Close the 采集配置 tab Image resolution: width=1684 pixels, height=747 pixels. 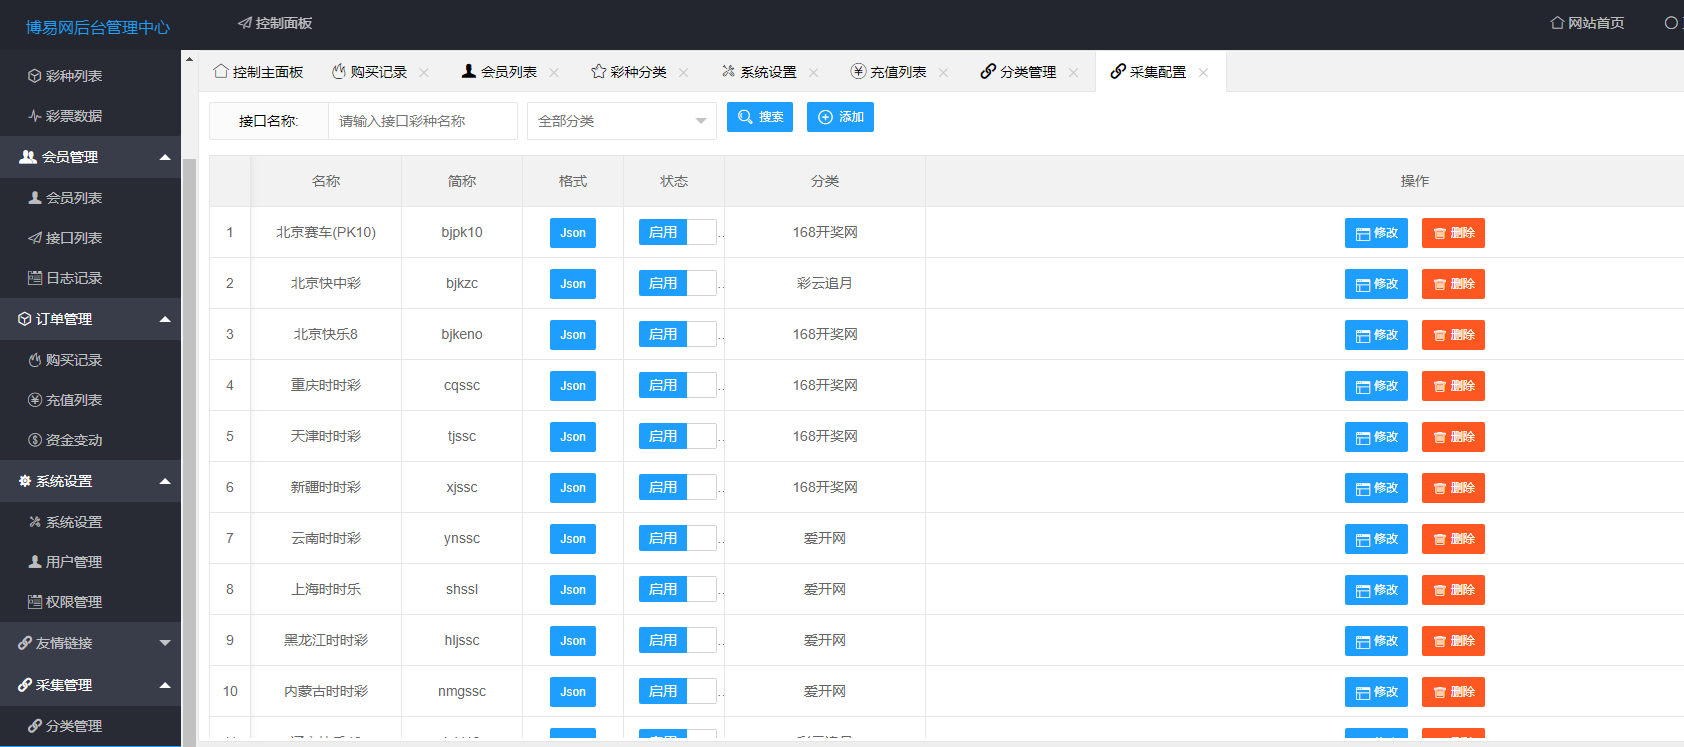pyautogui.click(x=1204, y=73)
